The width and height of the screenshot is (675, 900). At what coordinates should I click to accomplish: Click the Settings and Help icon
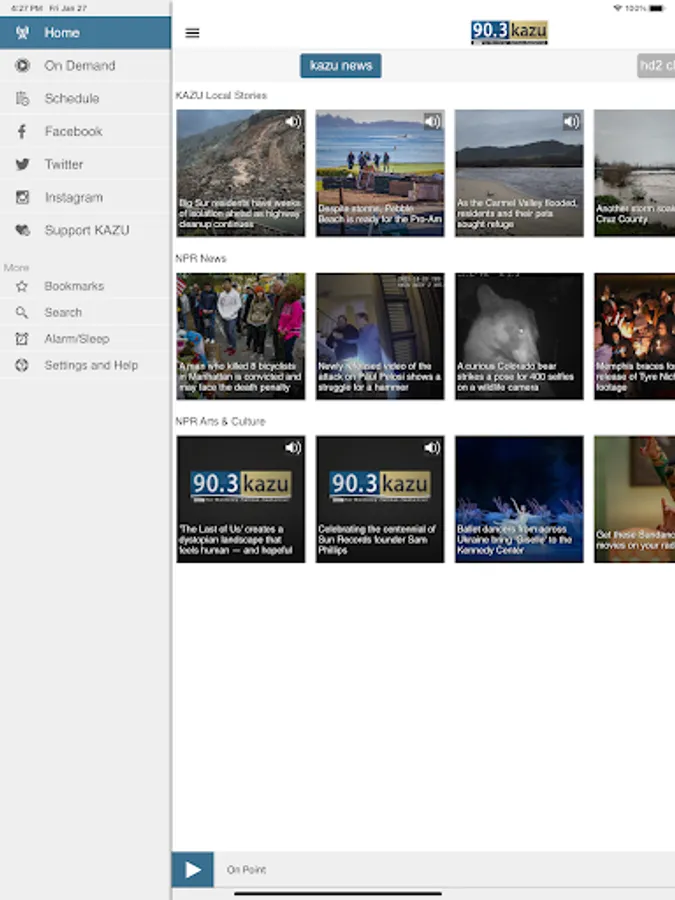[x=22, y=365]
